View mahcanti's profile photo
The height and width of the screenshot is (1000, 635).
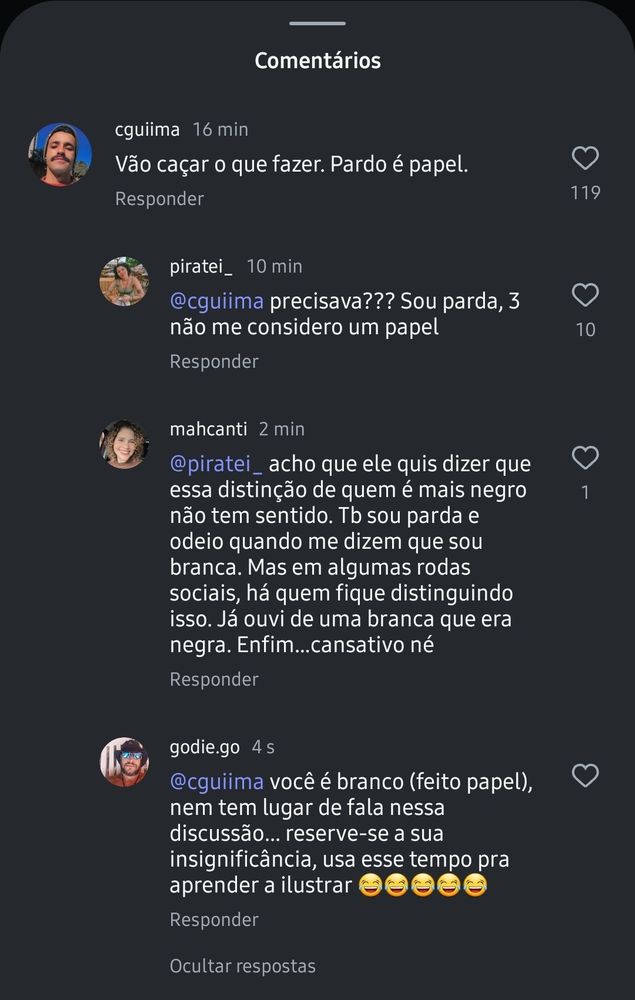tap(124, 444)
